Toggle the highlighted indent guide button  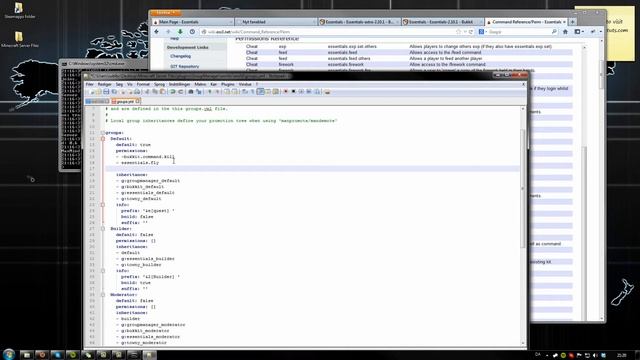[x=260, y=91]
